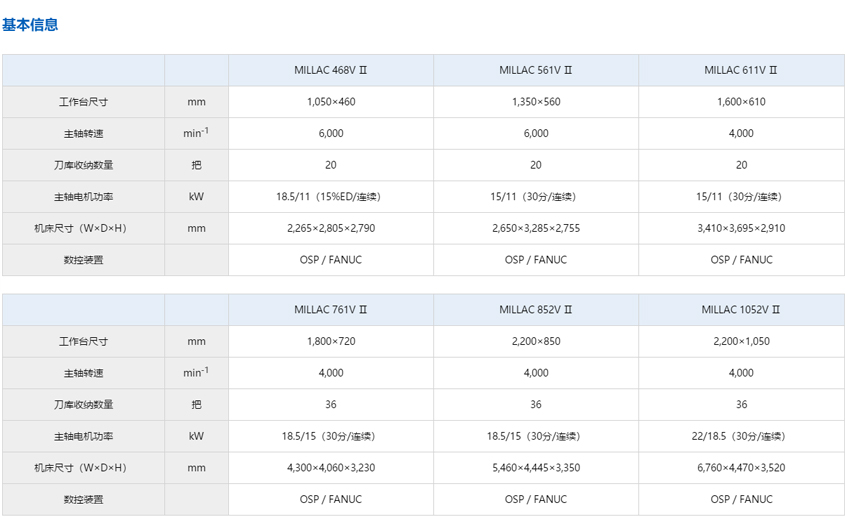Click the 3,410×3,695×2,910 machine size cell
Screen dimensions: 845x517
pos(741,228)
